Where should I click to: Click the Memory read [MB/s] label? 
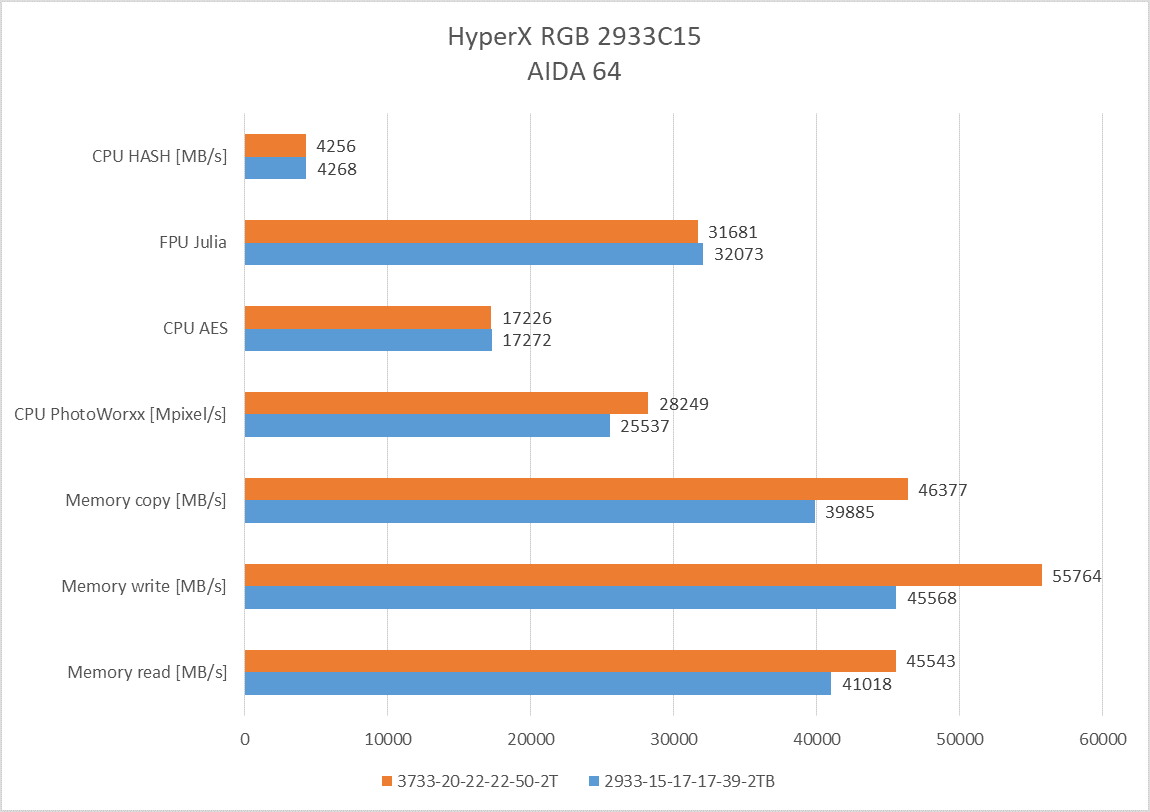pos(147,672)
